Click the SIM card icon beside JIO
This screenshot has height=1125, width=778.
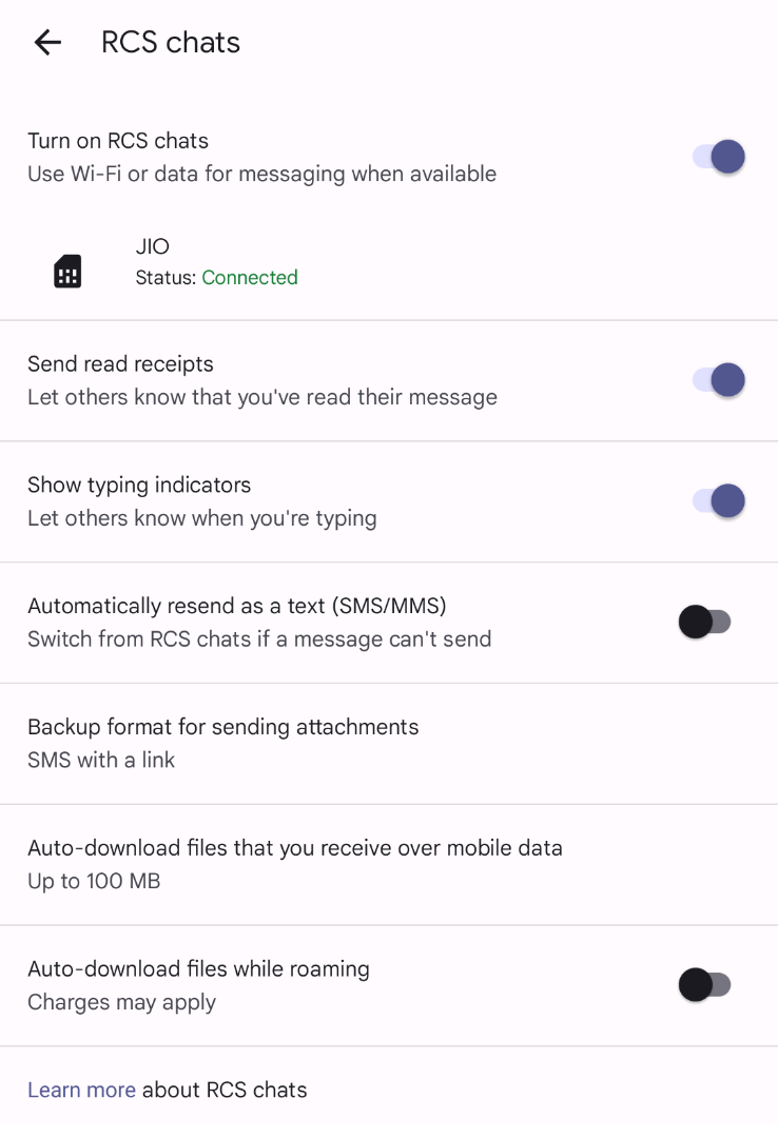click(x=68, y=271)
